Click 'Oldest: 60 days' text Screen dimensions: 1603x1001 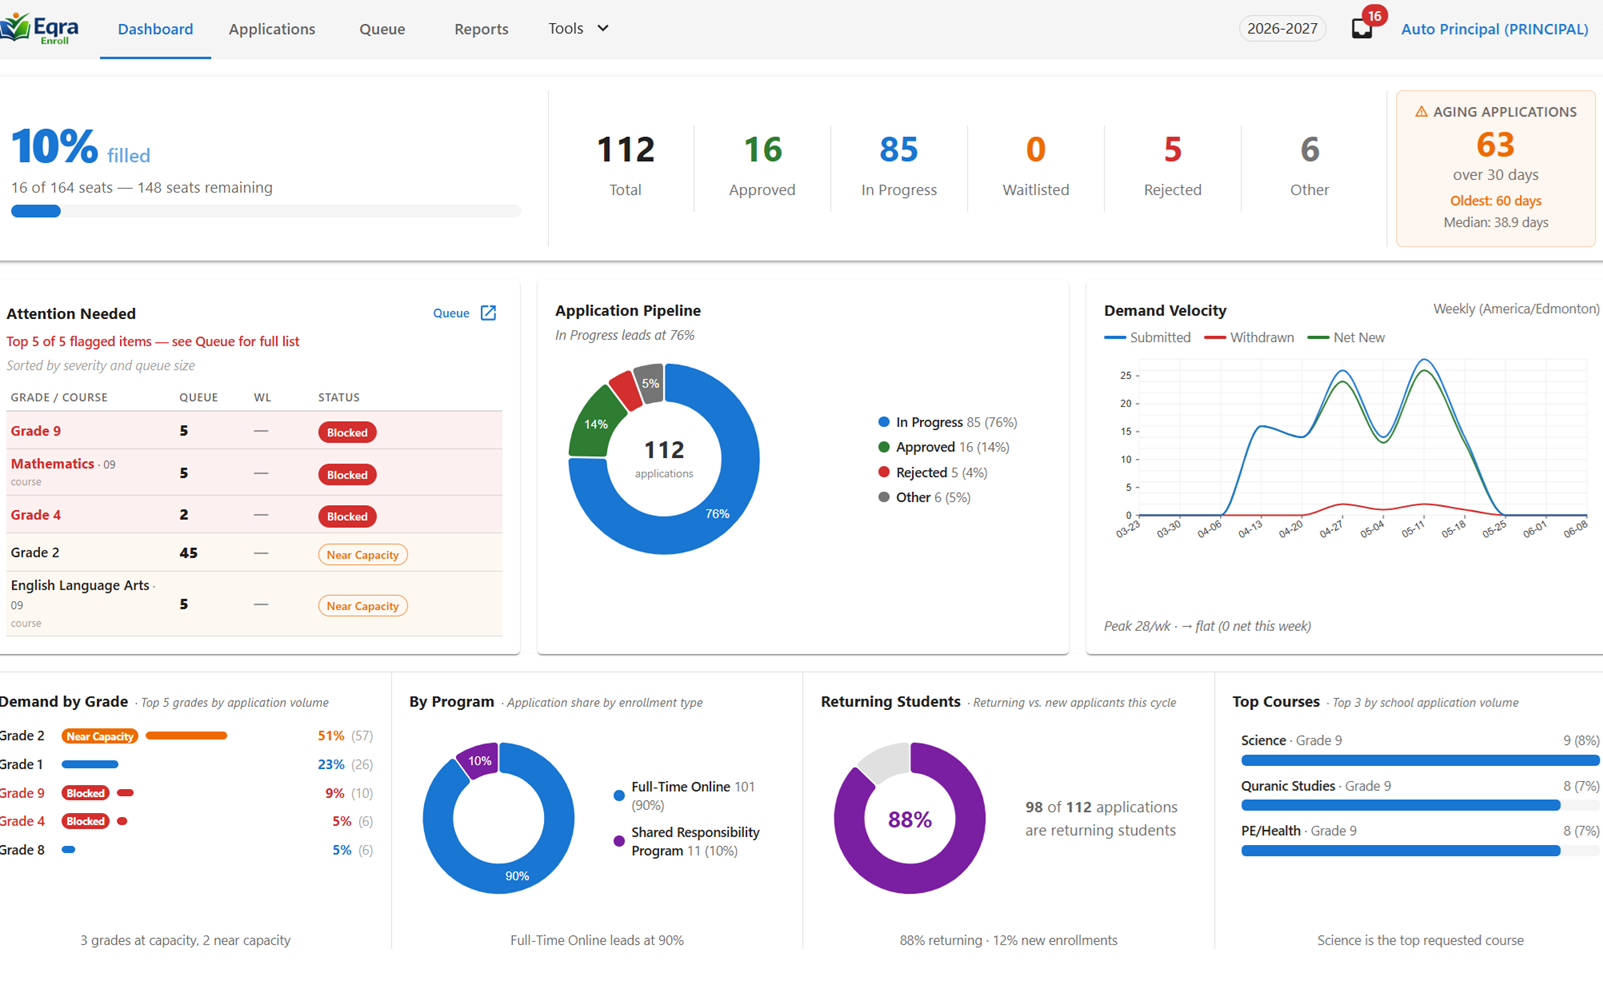(1495, 201)
